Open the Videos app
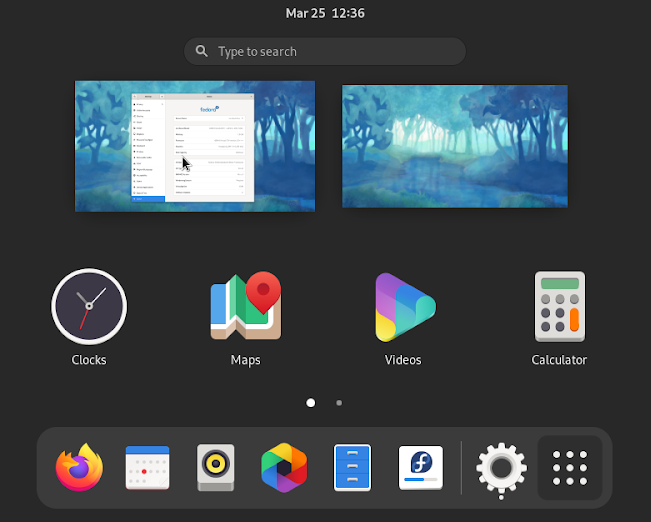Screen dimensions: 651x522 [x=405, y=307]
